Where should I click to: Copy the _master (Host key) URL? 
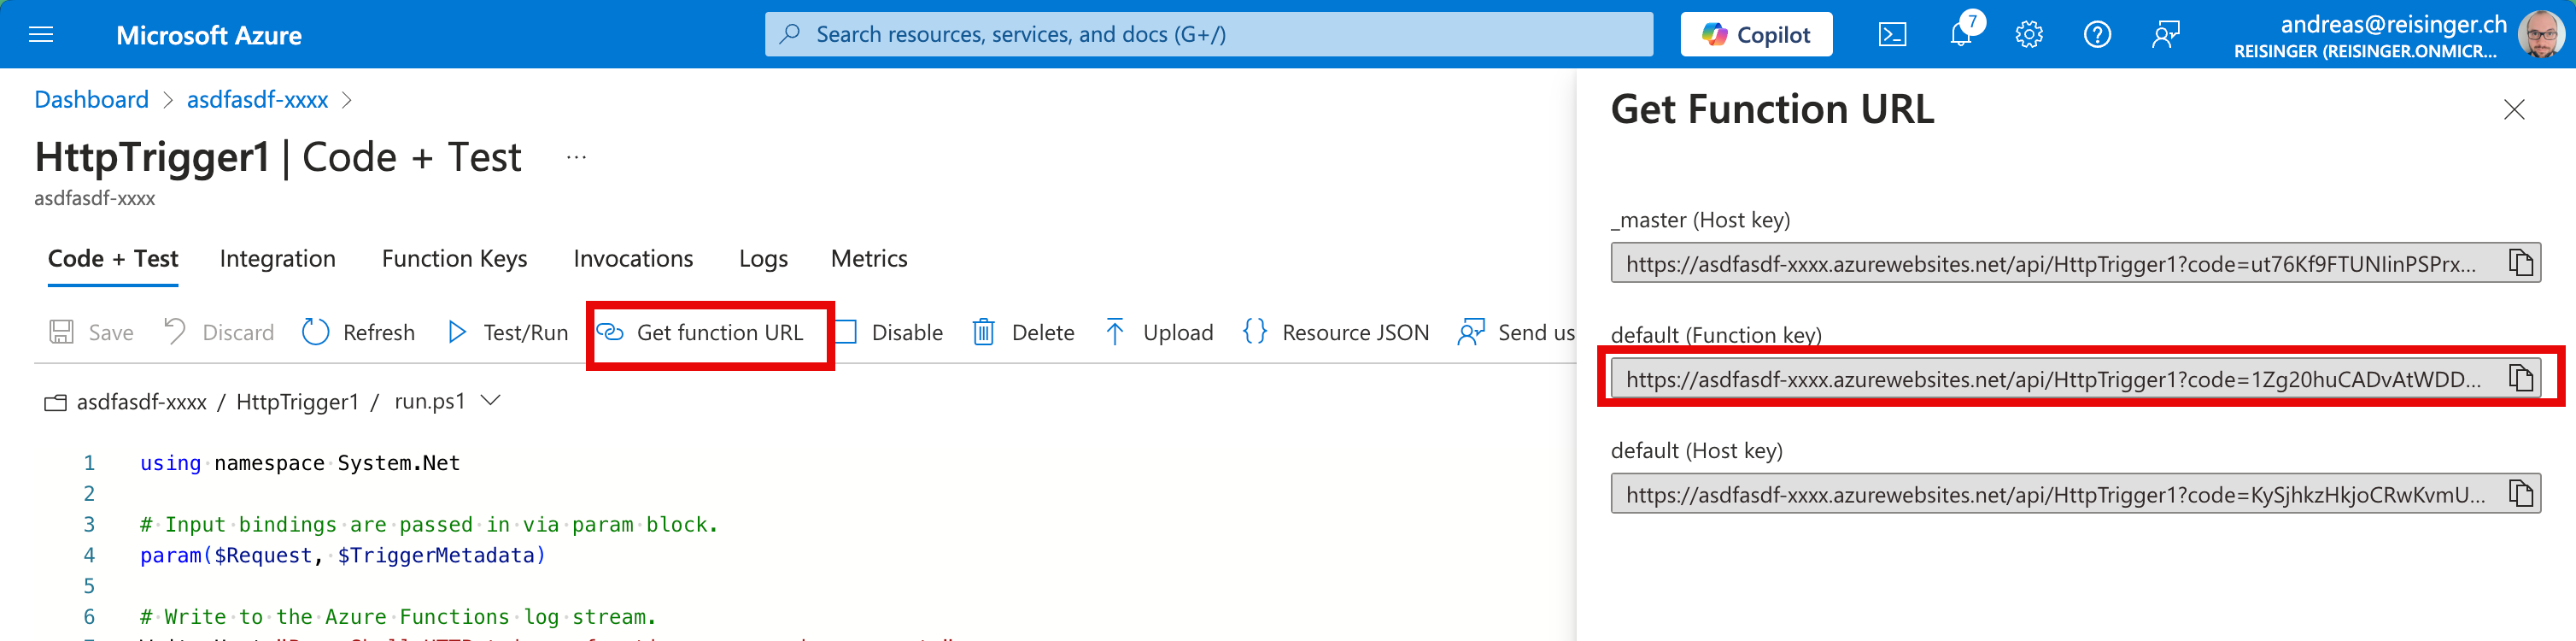coord(2521,263)
